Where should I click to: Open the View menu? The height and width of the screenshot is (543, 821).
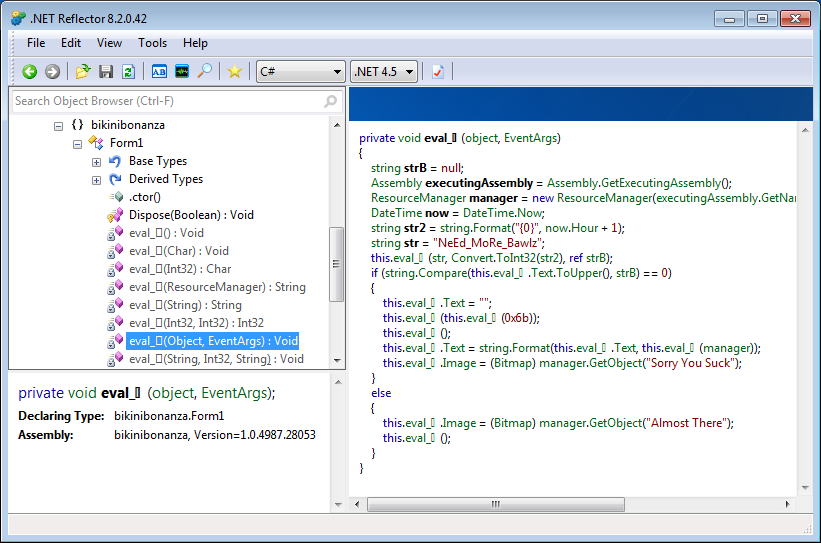click(x=109, y=43)
